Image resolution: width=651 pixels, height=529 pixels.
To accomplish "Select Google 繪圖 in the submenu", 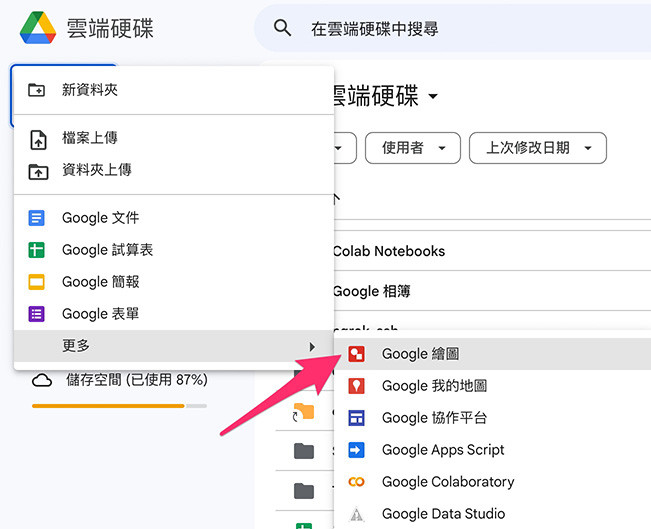I will click(x=492, y=354).
